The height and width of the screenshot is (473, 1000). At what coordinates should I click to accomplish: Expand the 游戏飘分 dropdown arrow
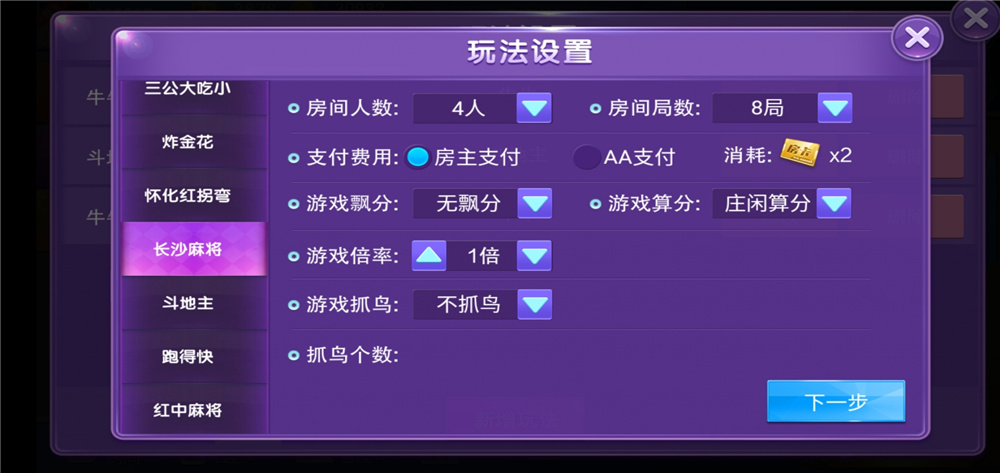click(535, 204)
